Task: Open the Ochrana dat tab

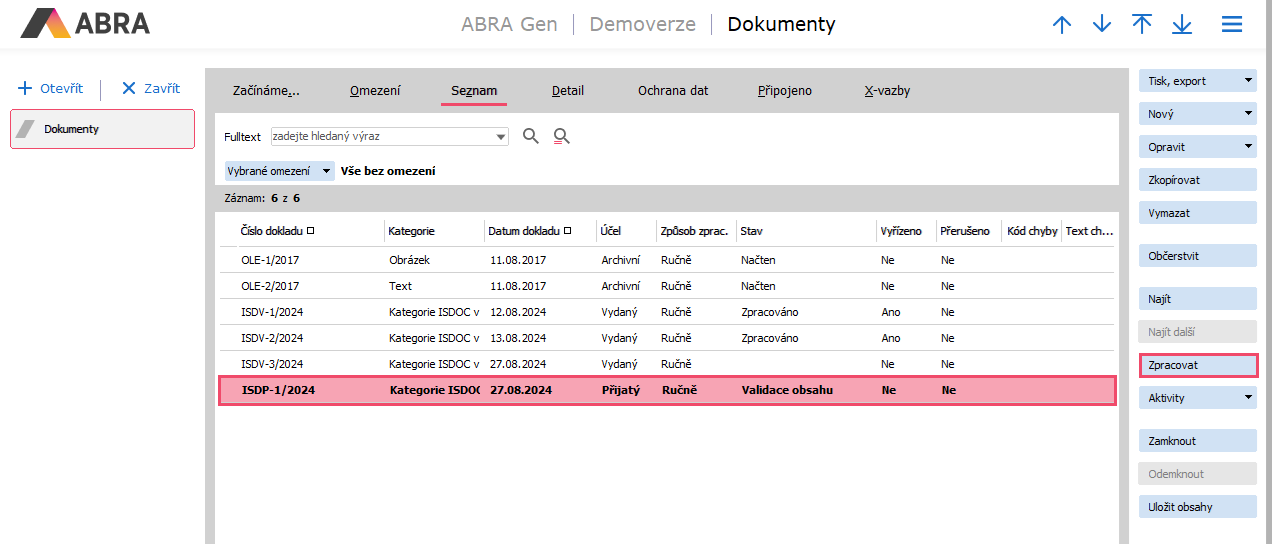Action: click(673, 91)
